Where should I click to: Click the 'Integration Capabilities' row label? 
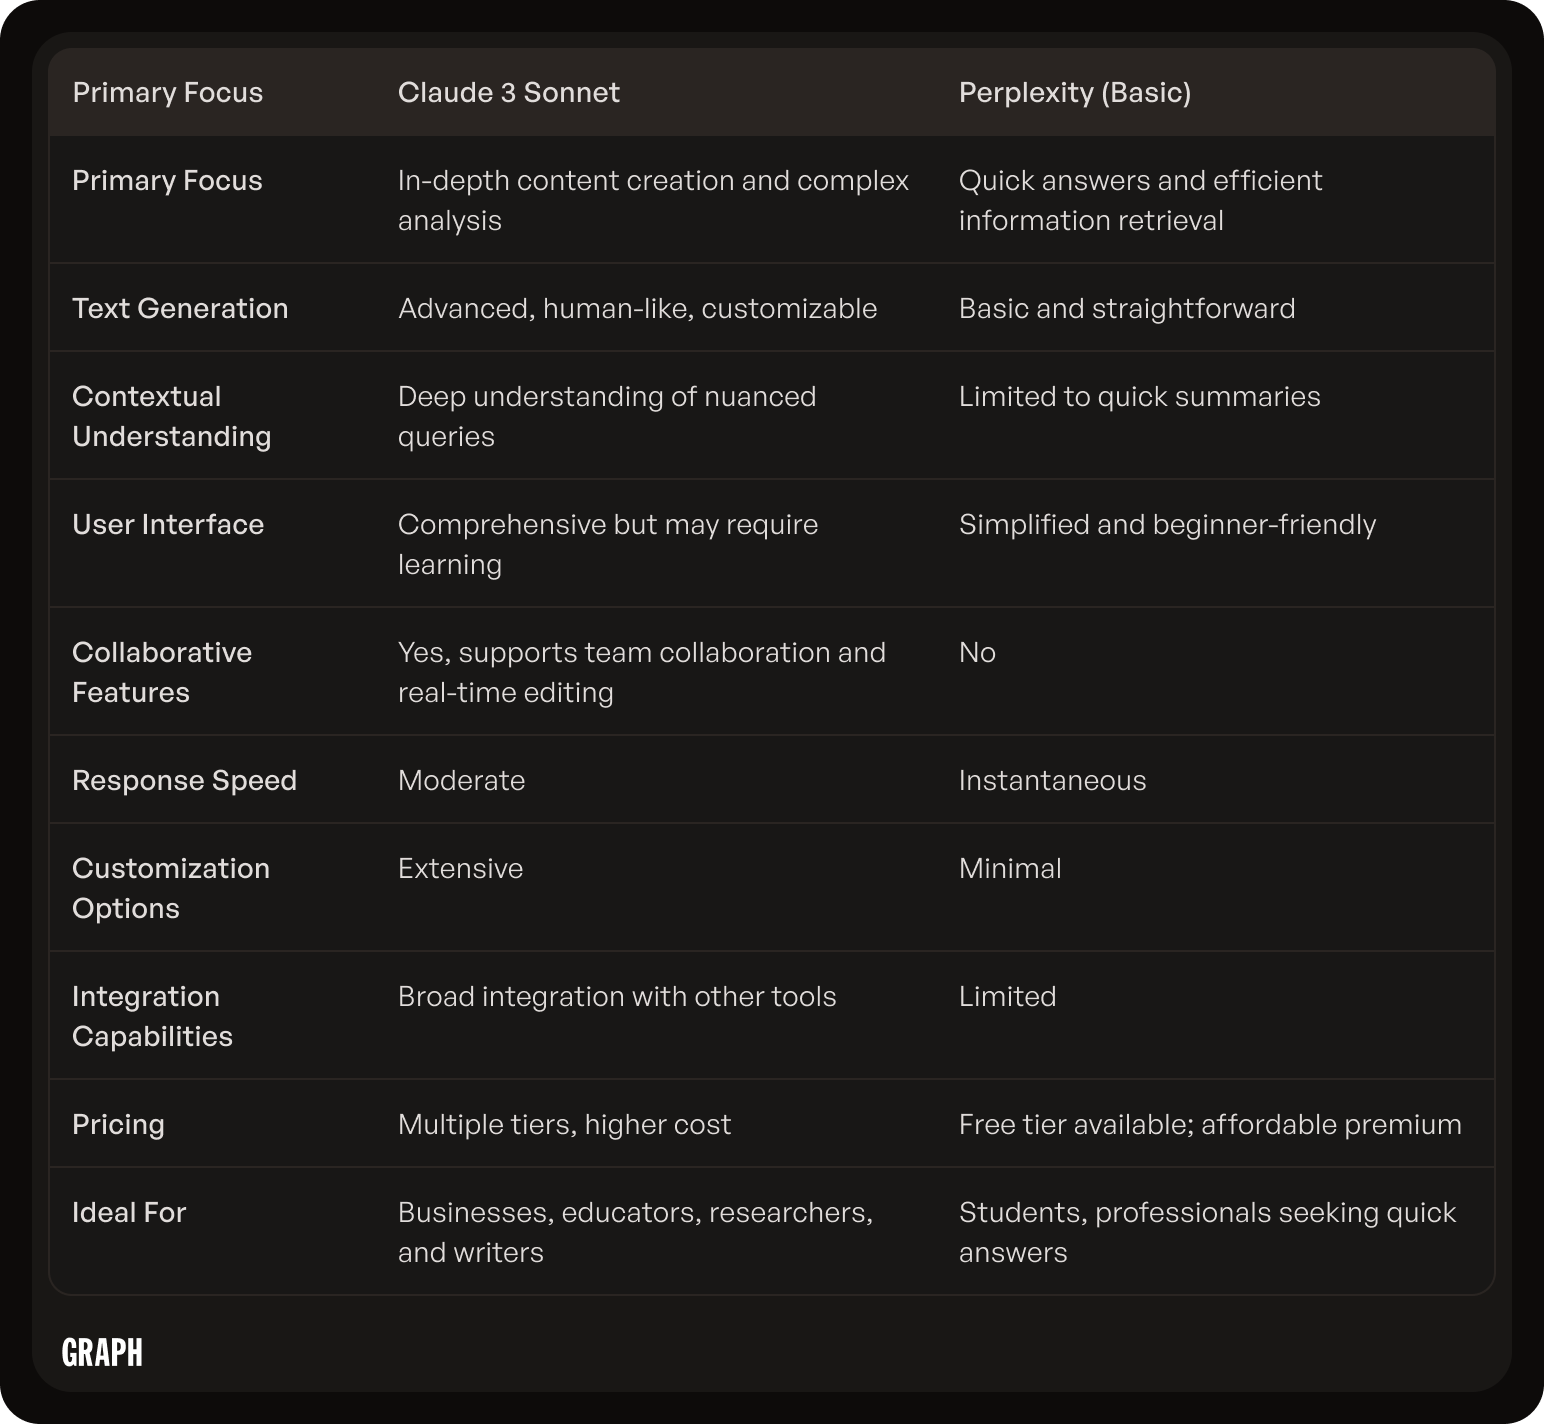click(152, 1016)
